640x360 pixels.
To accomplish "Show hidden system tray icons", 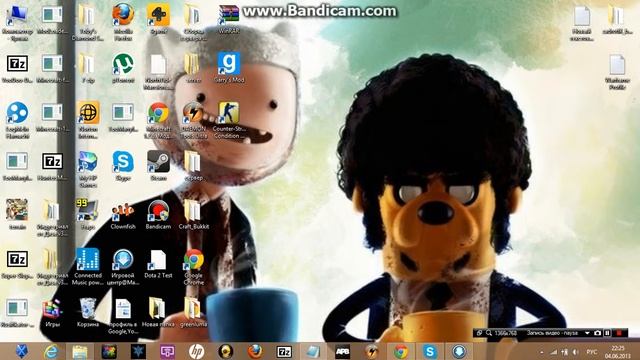I will tap(542, 352).
